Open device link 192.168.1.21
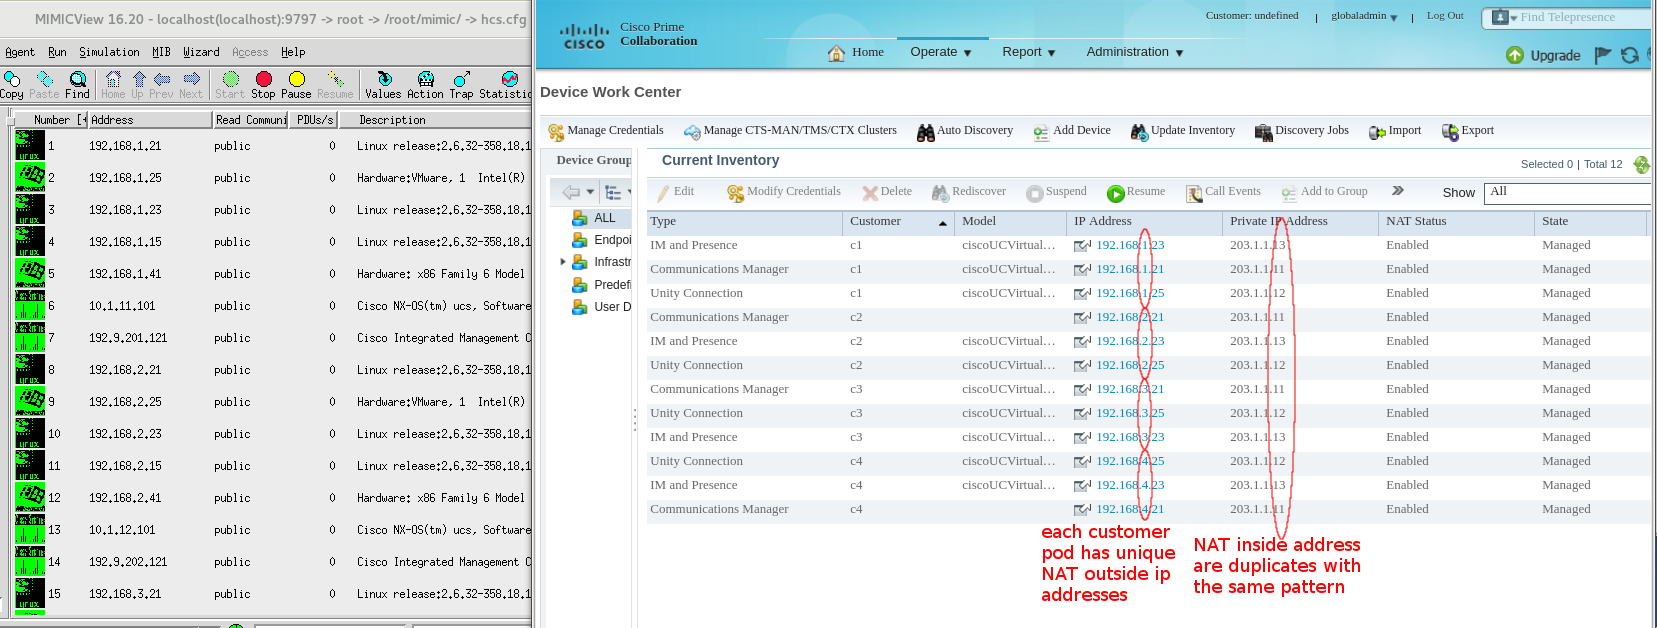The height and width of the screenshot is (628, 1657). tap(1130, 269)
